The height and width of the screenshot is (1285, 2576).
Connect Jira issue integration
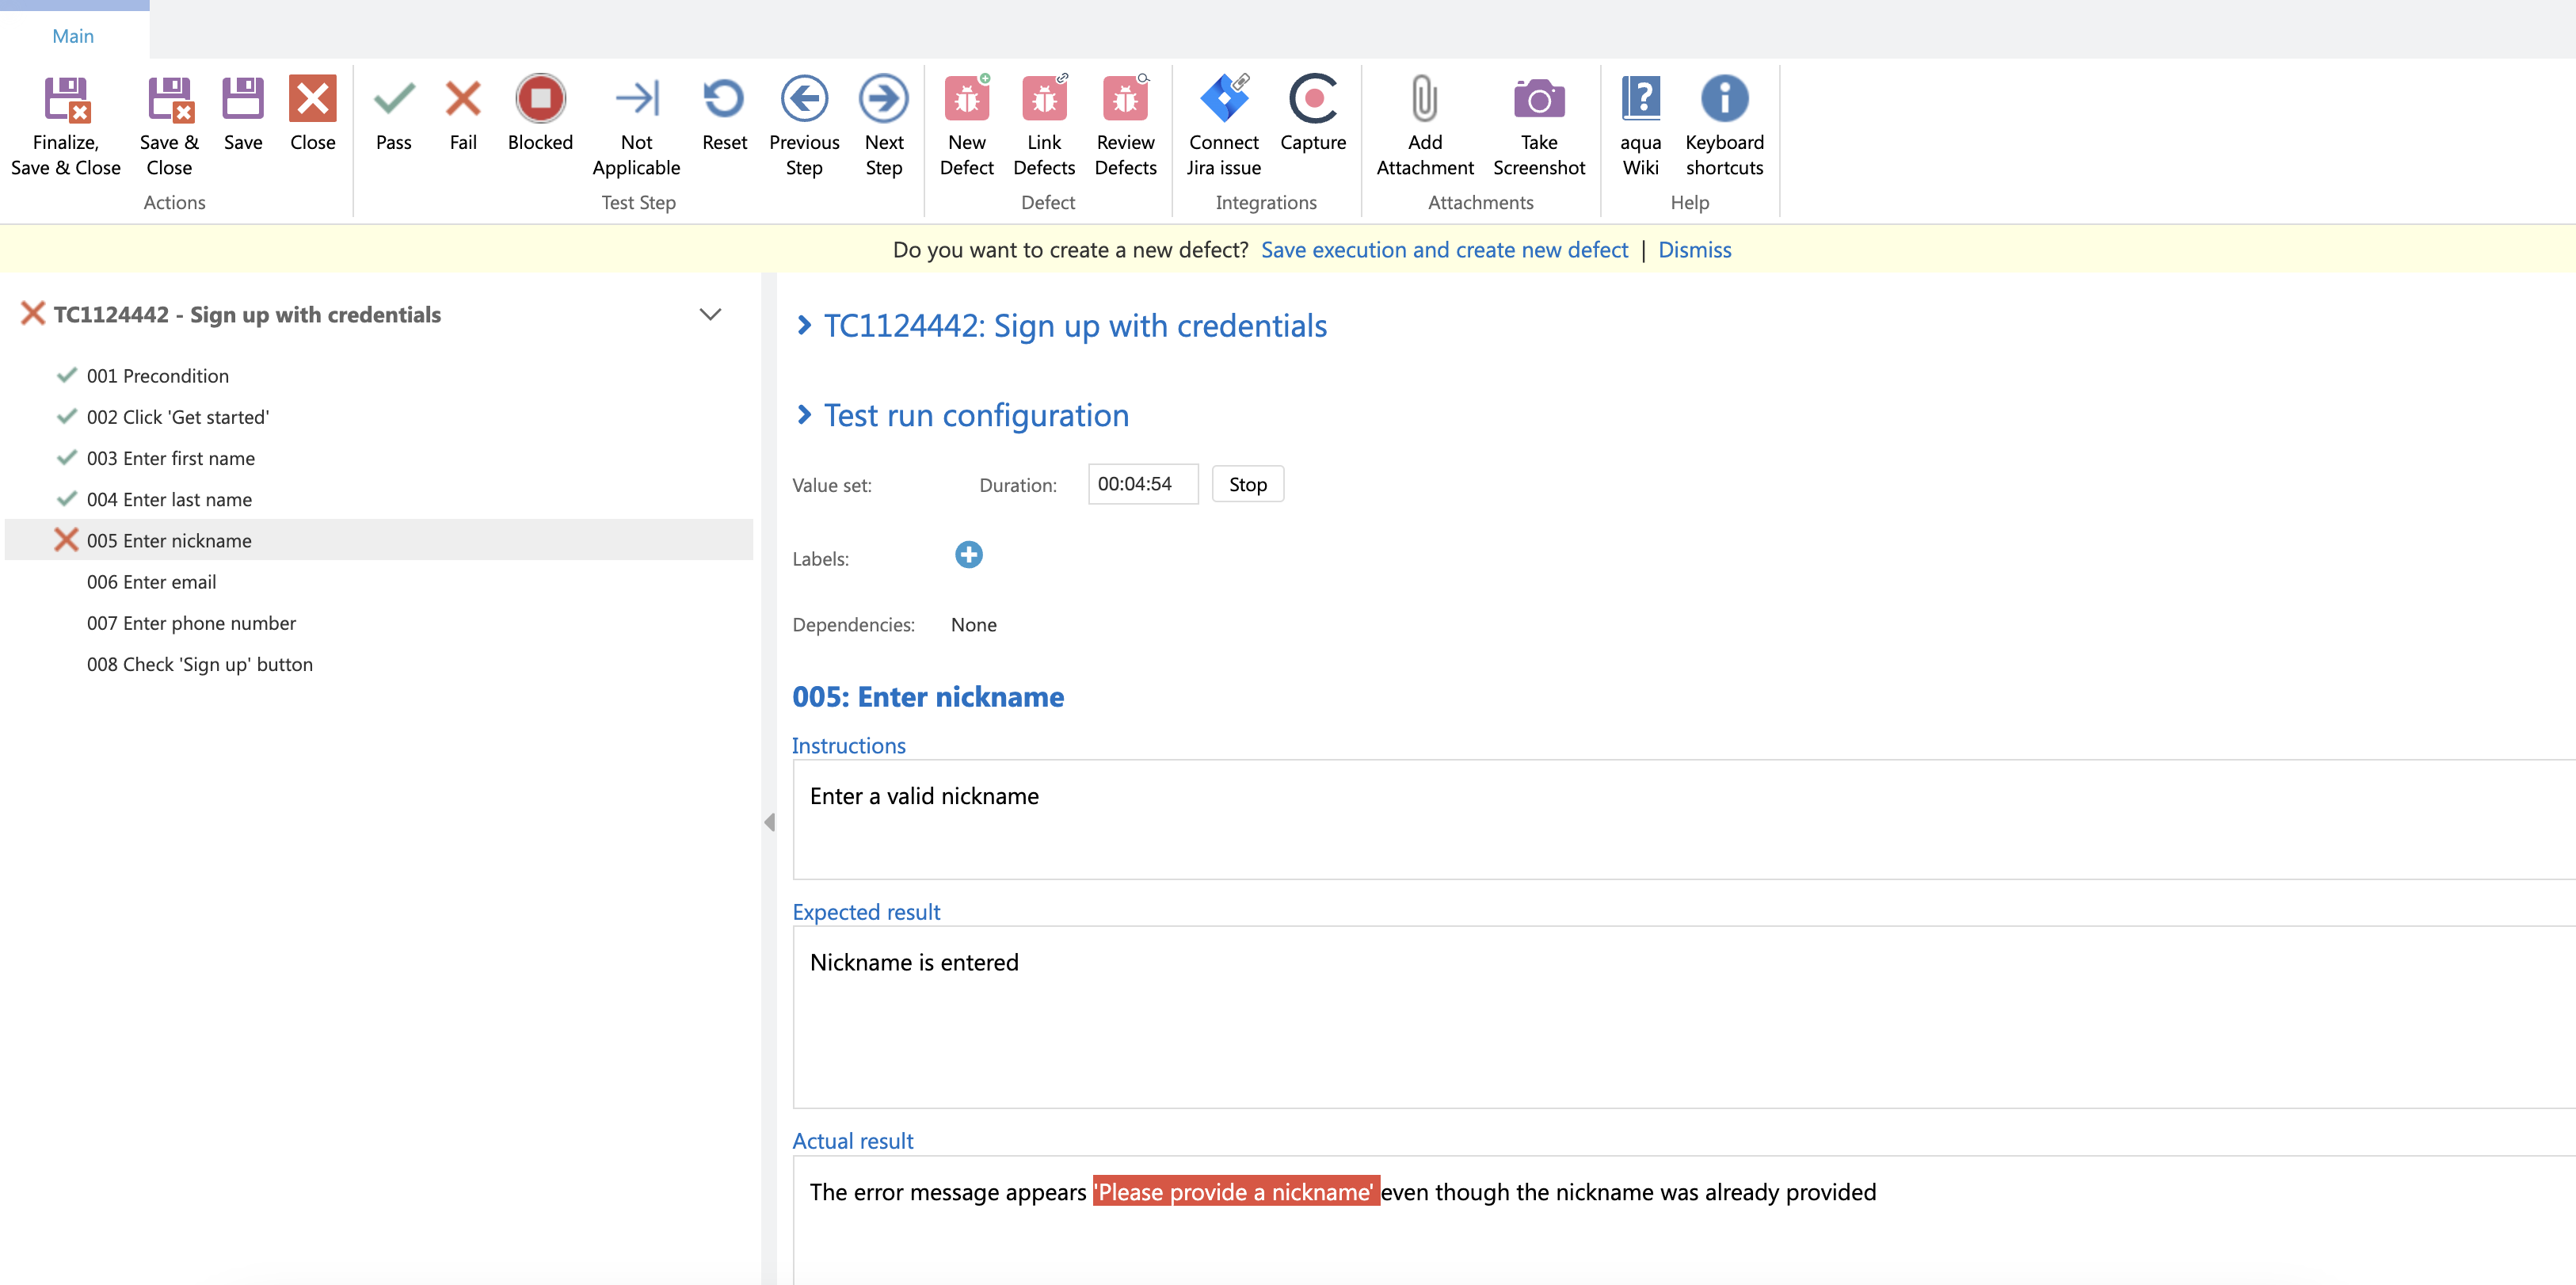click(1223, 99)
